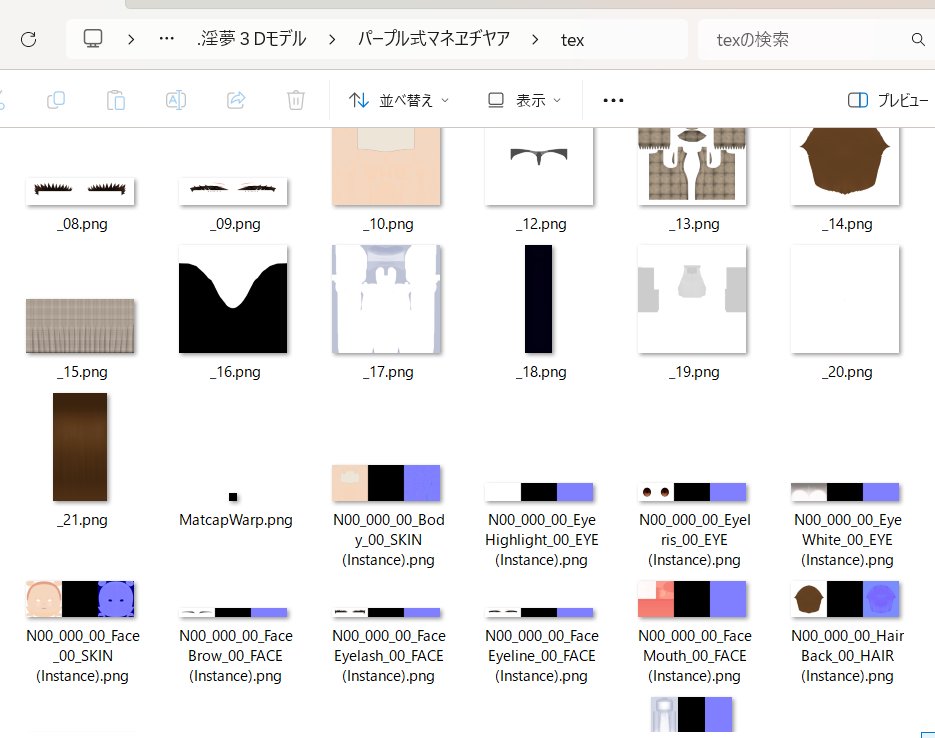
Task: Click the _13.png file name
Action: tap(694, 224)
